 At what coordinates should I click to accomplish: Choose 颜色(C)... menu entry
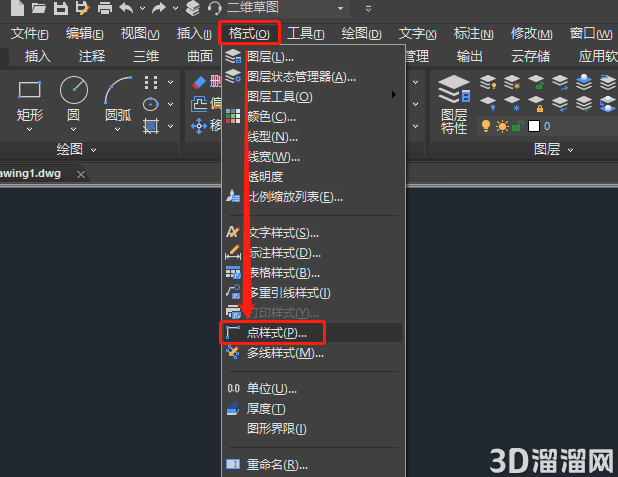tap(313, 116)
